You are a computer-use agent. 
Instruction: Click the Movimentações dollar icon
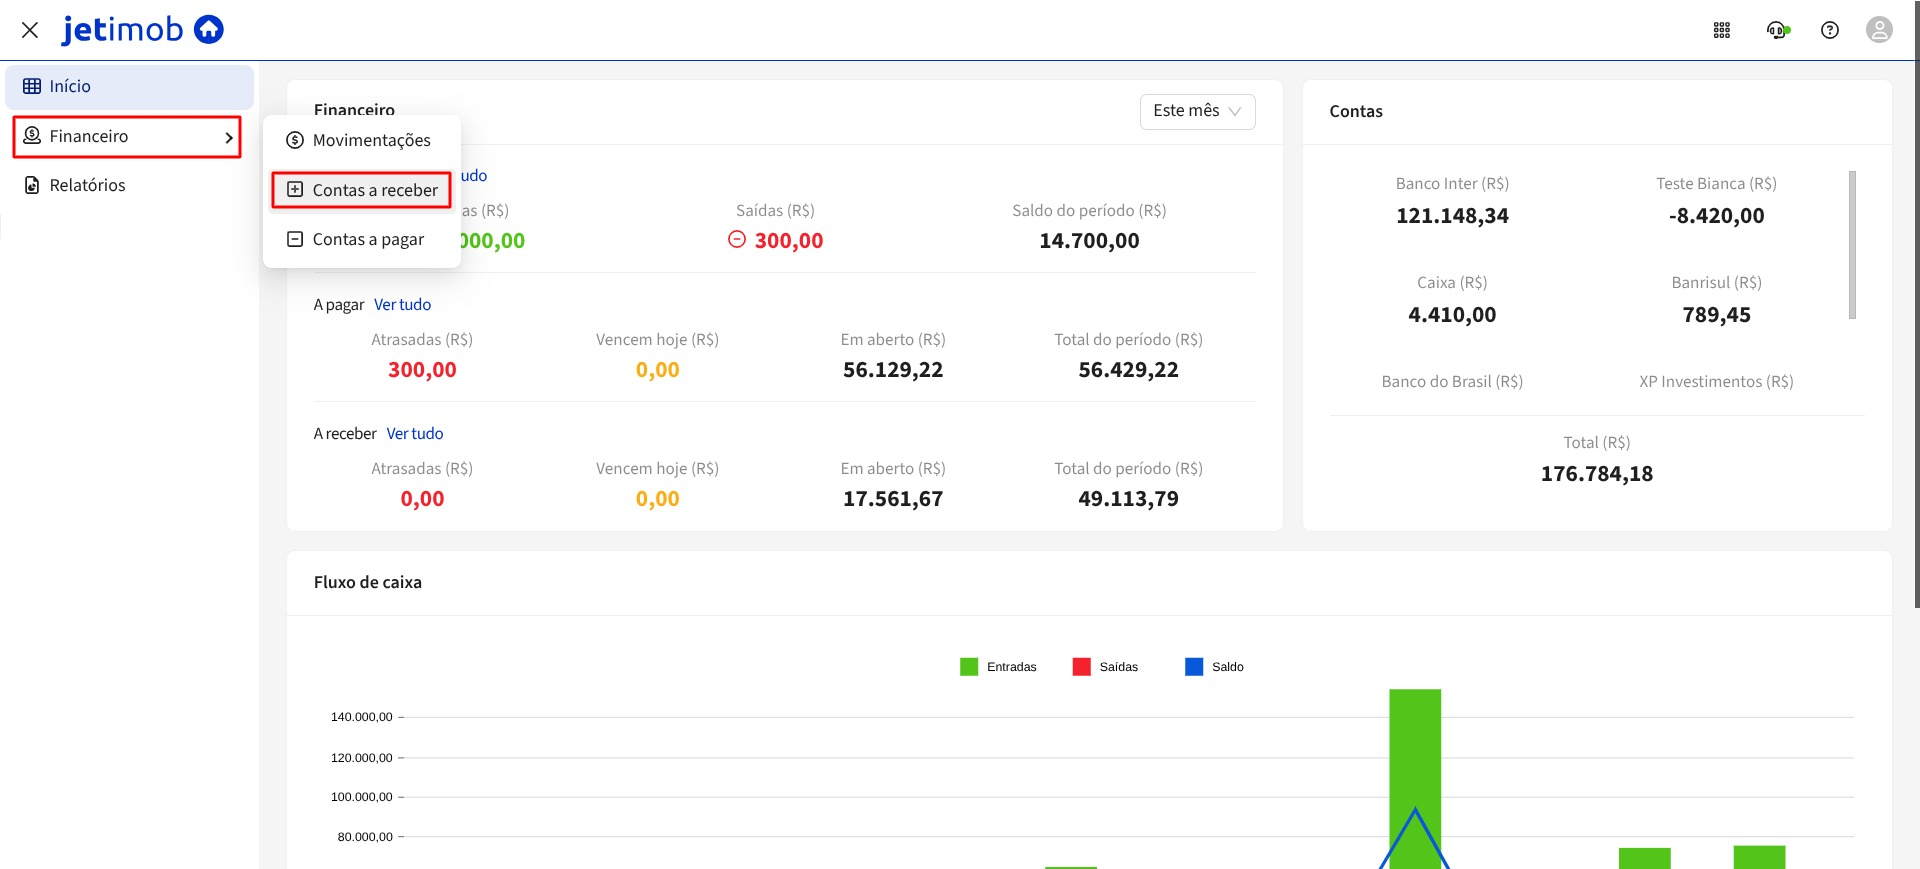pyautogui.click(x=295, y=140)
